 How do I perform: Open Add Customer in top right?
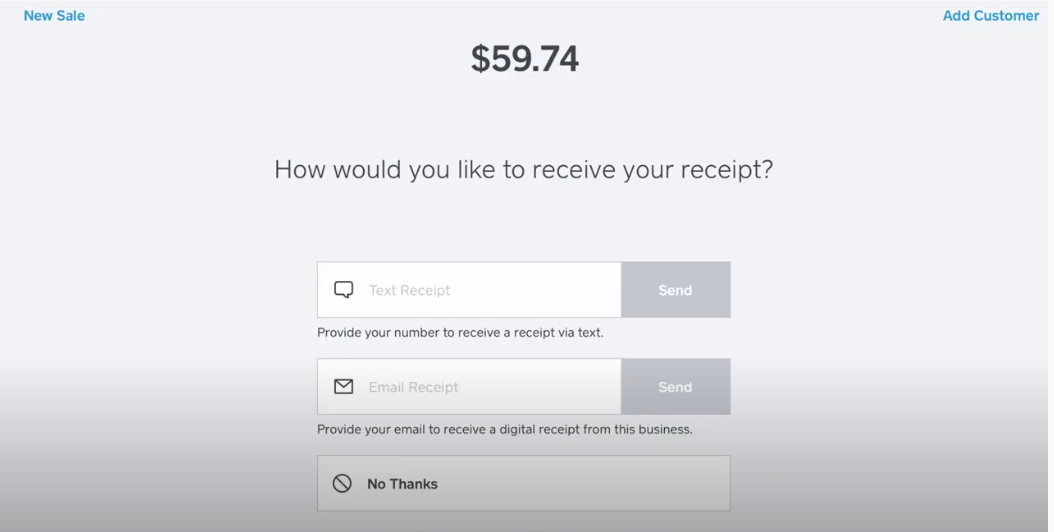point(990,16)
